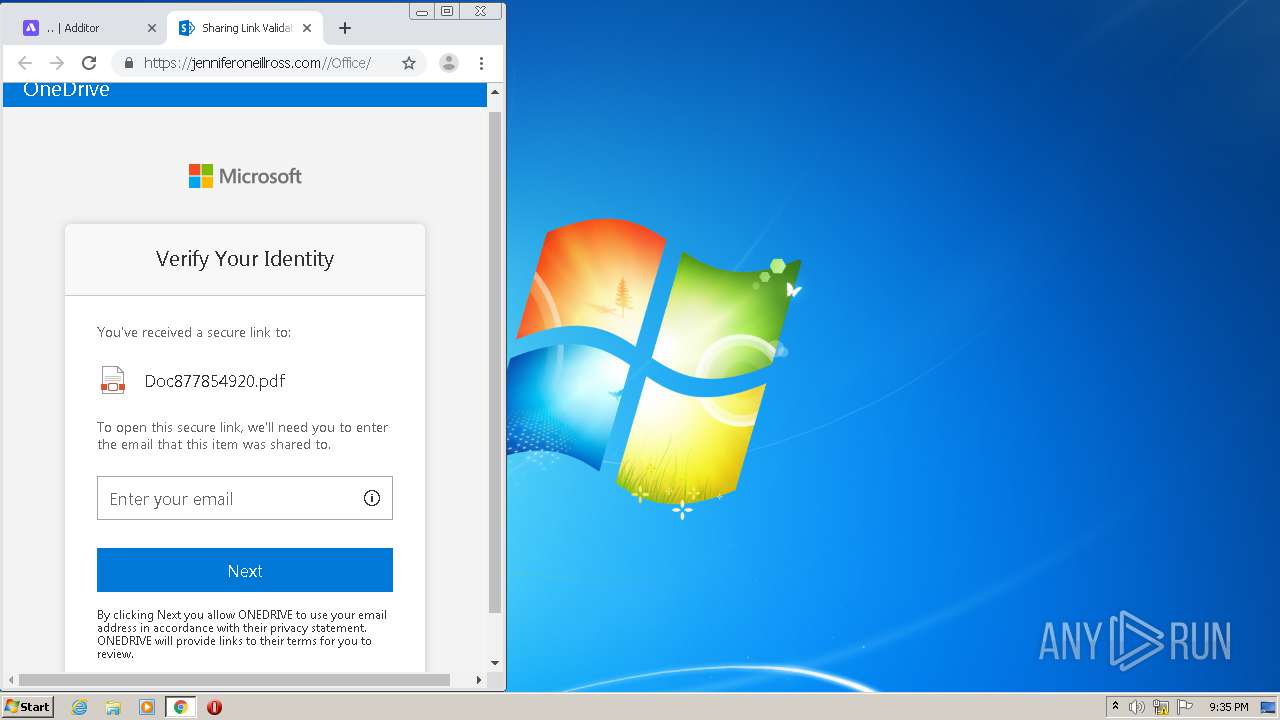1280x720 pixels.
Task: Close the Sharing Link Validation tab
Action: (307, 28)
